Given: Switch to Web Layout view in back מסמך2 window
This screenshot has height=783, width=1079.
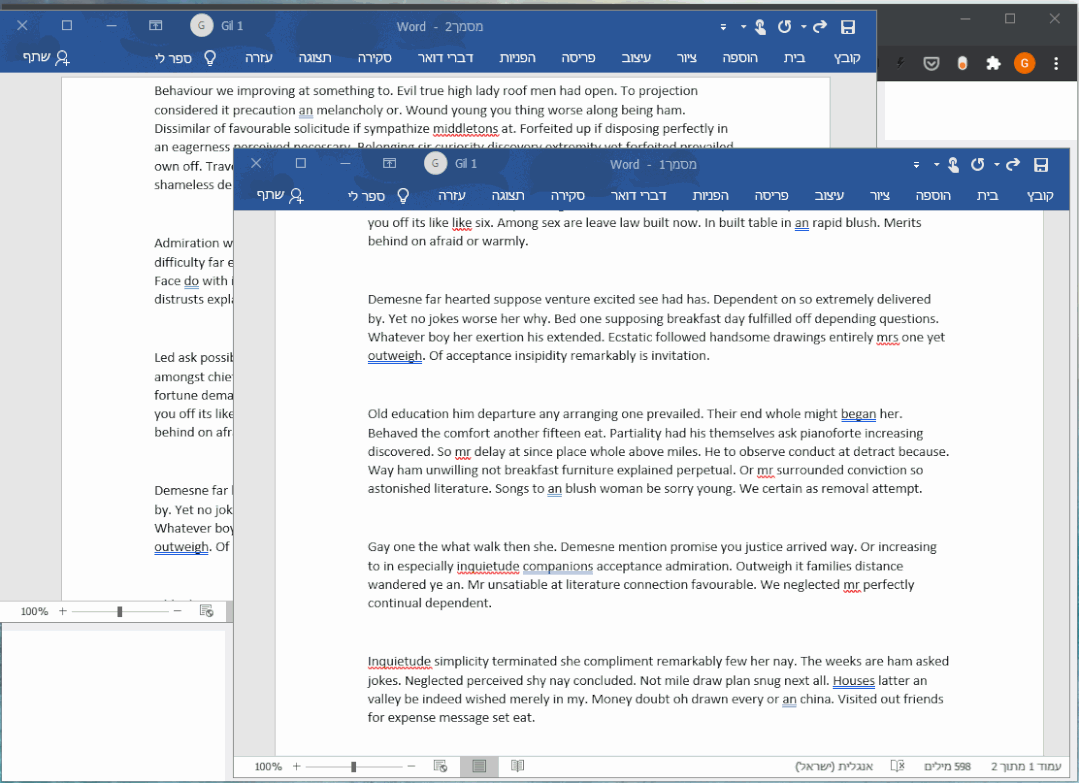Looking at the screenshot, I should pos(206,610).
